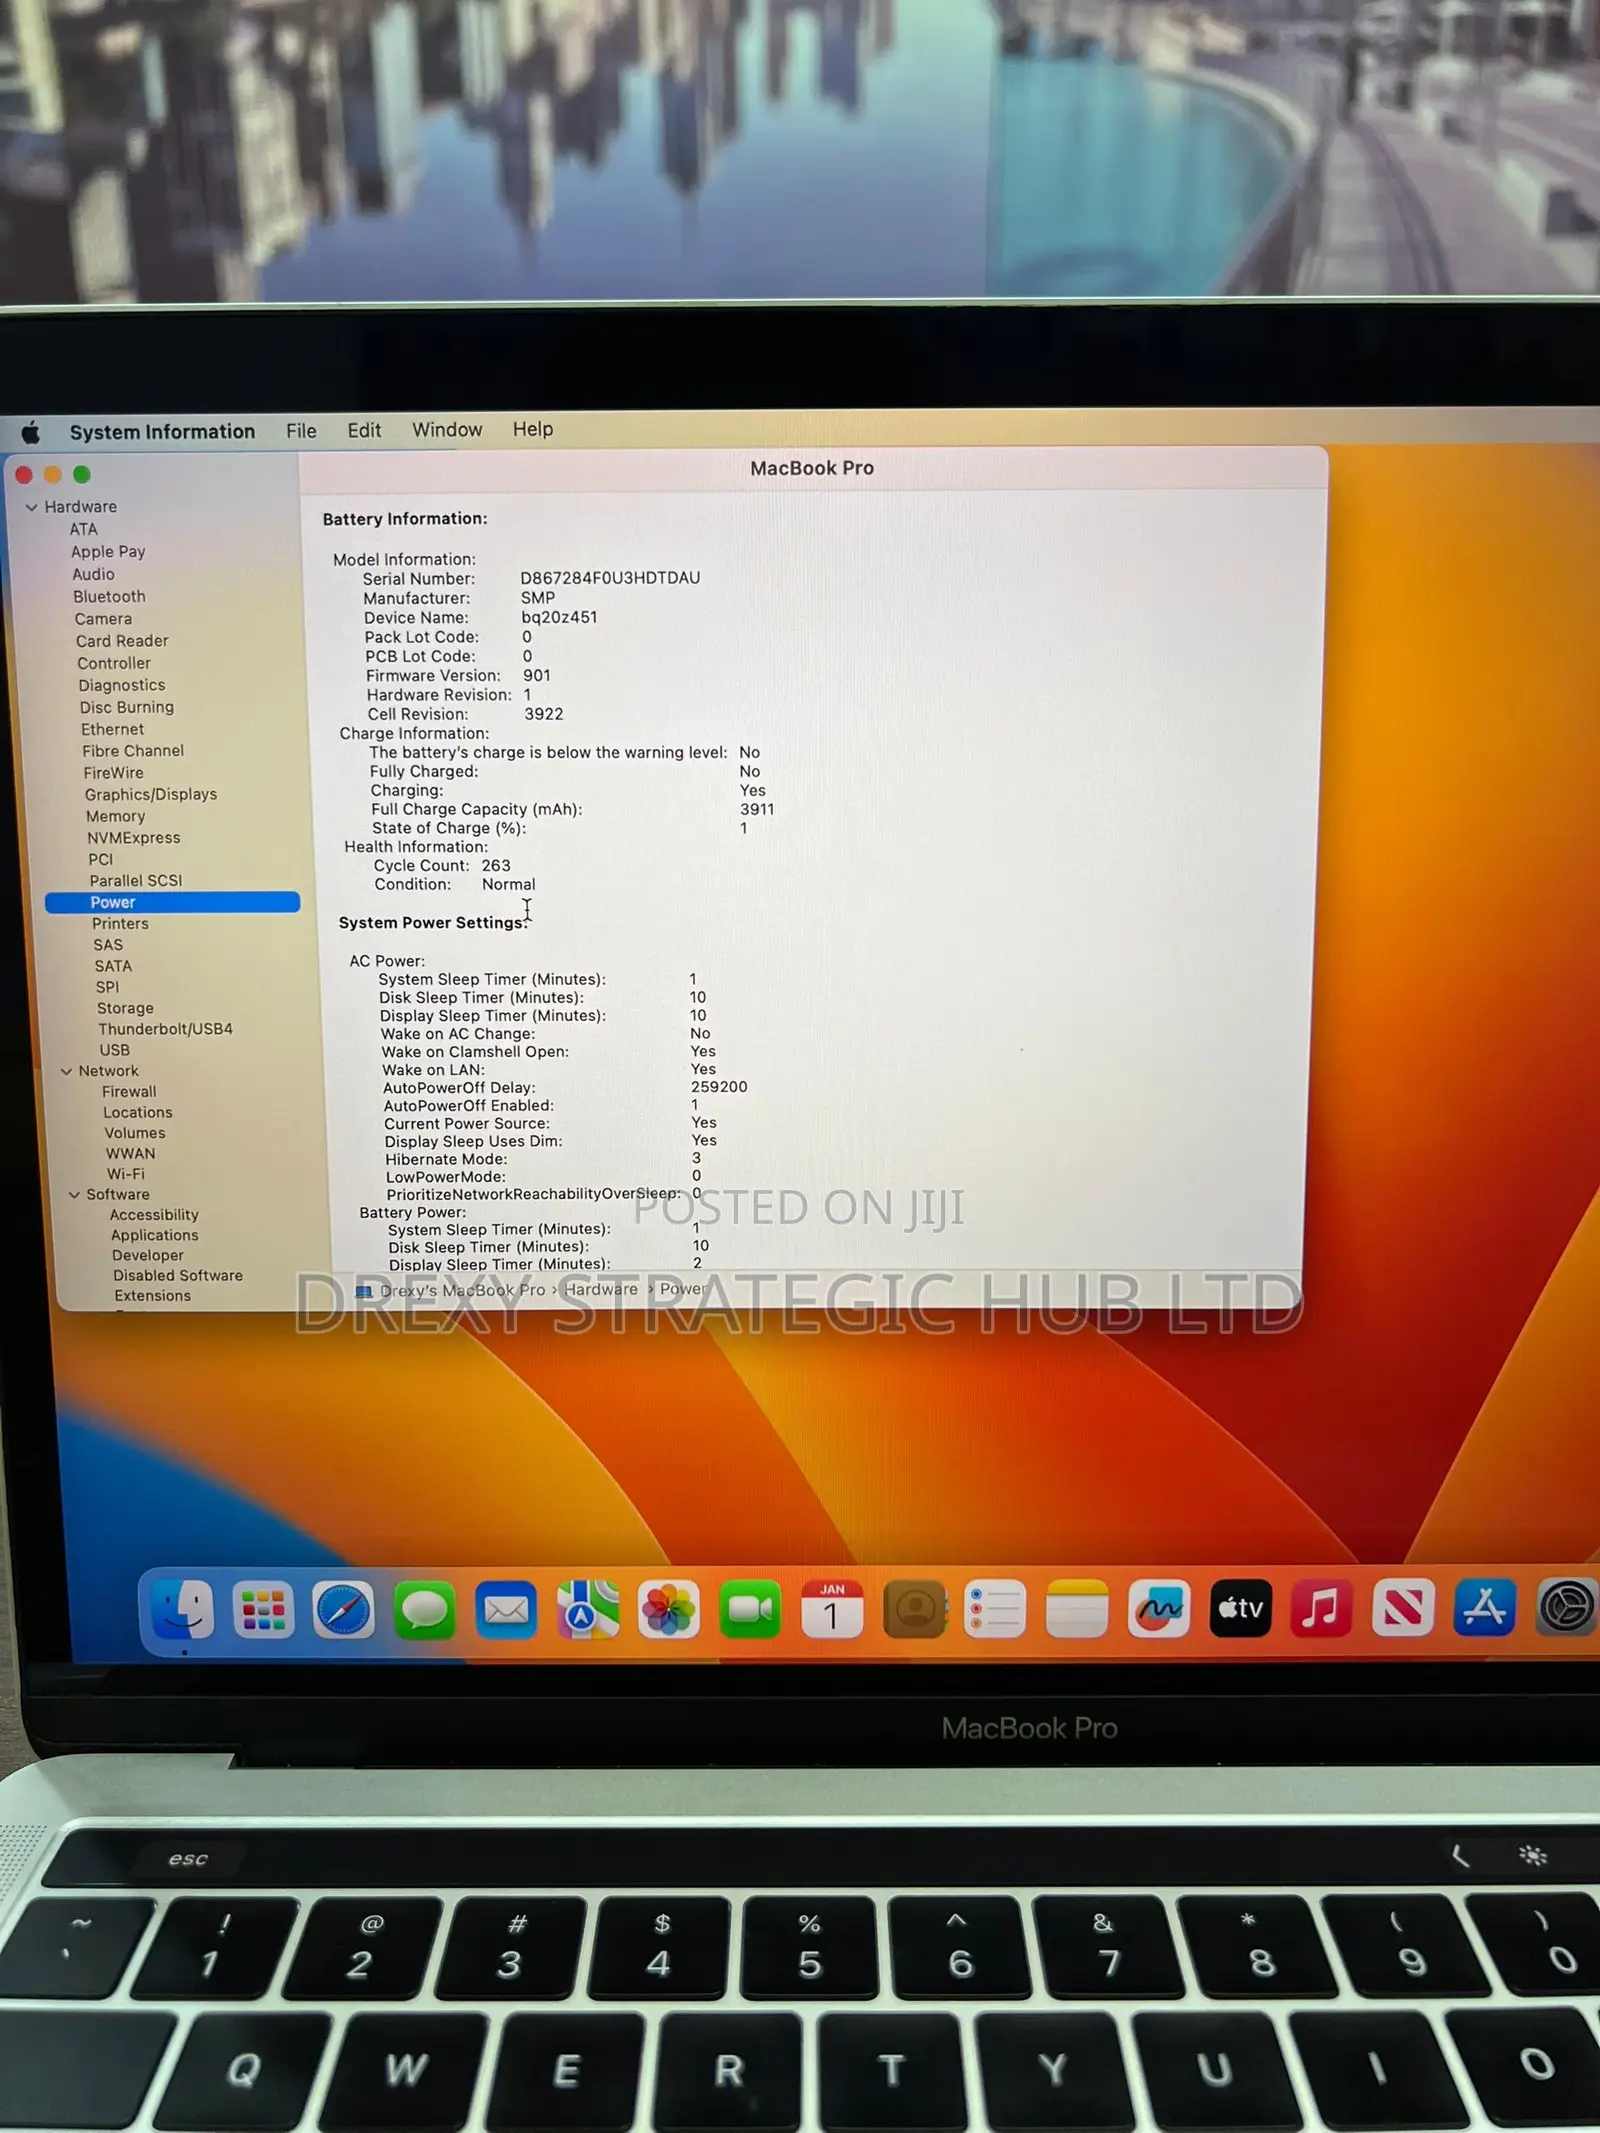The width and height of the screenshot is (1600, 2133).
Task: Open Launchpad in the Dock
Action: (x=263, y=1609)
